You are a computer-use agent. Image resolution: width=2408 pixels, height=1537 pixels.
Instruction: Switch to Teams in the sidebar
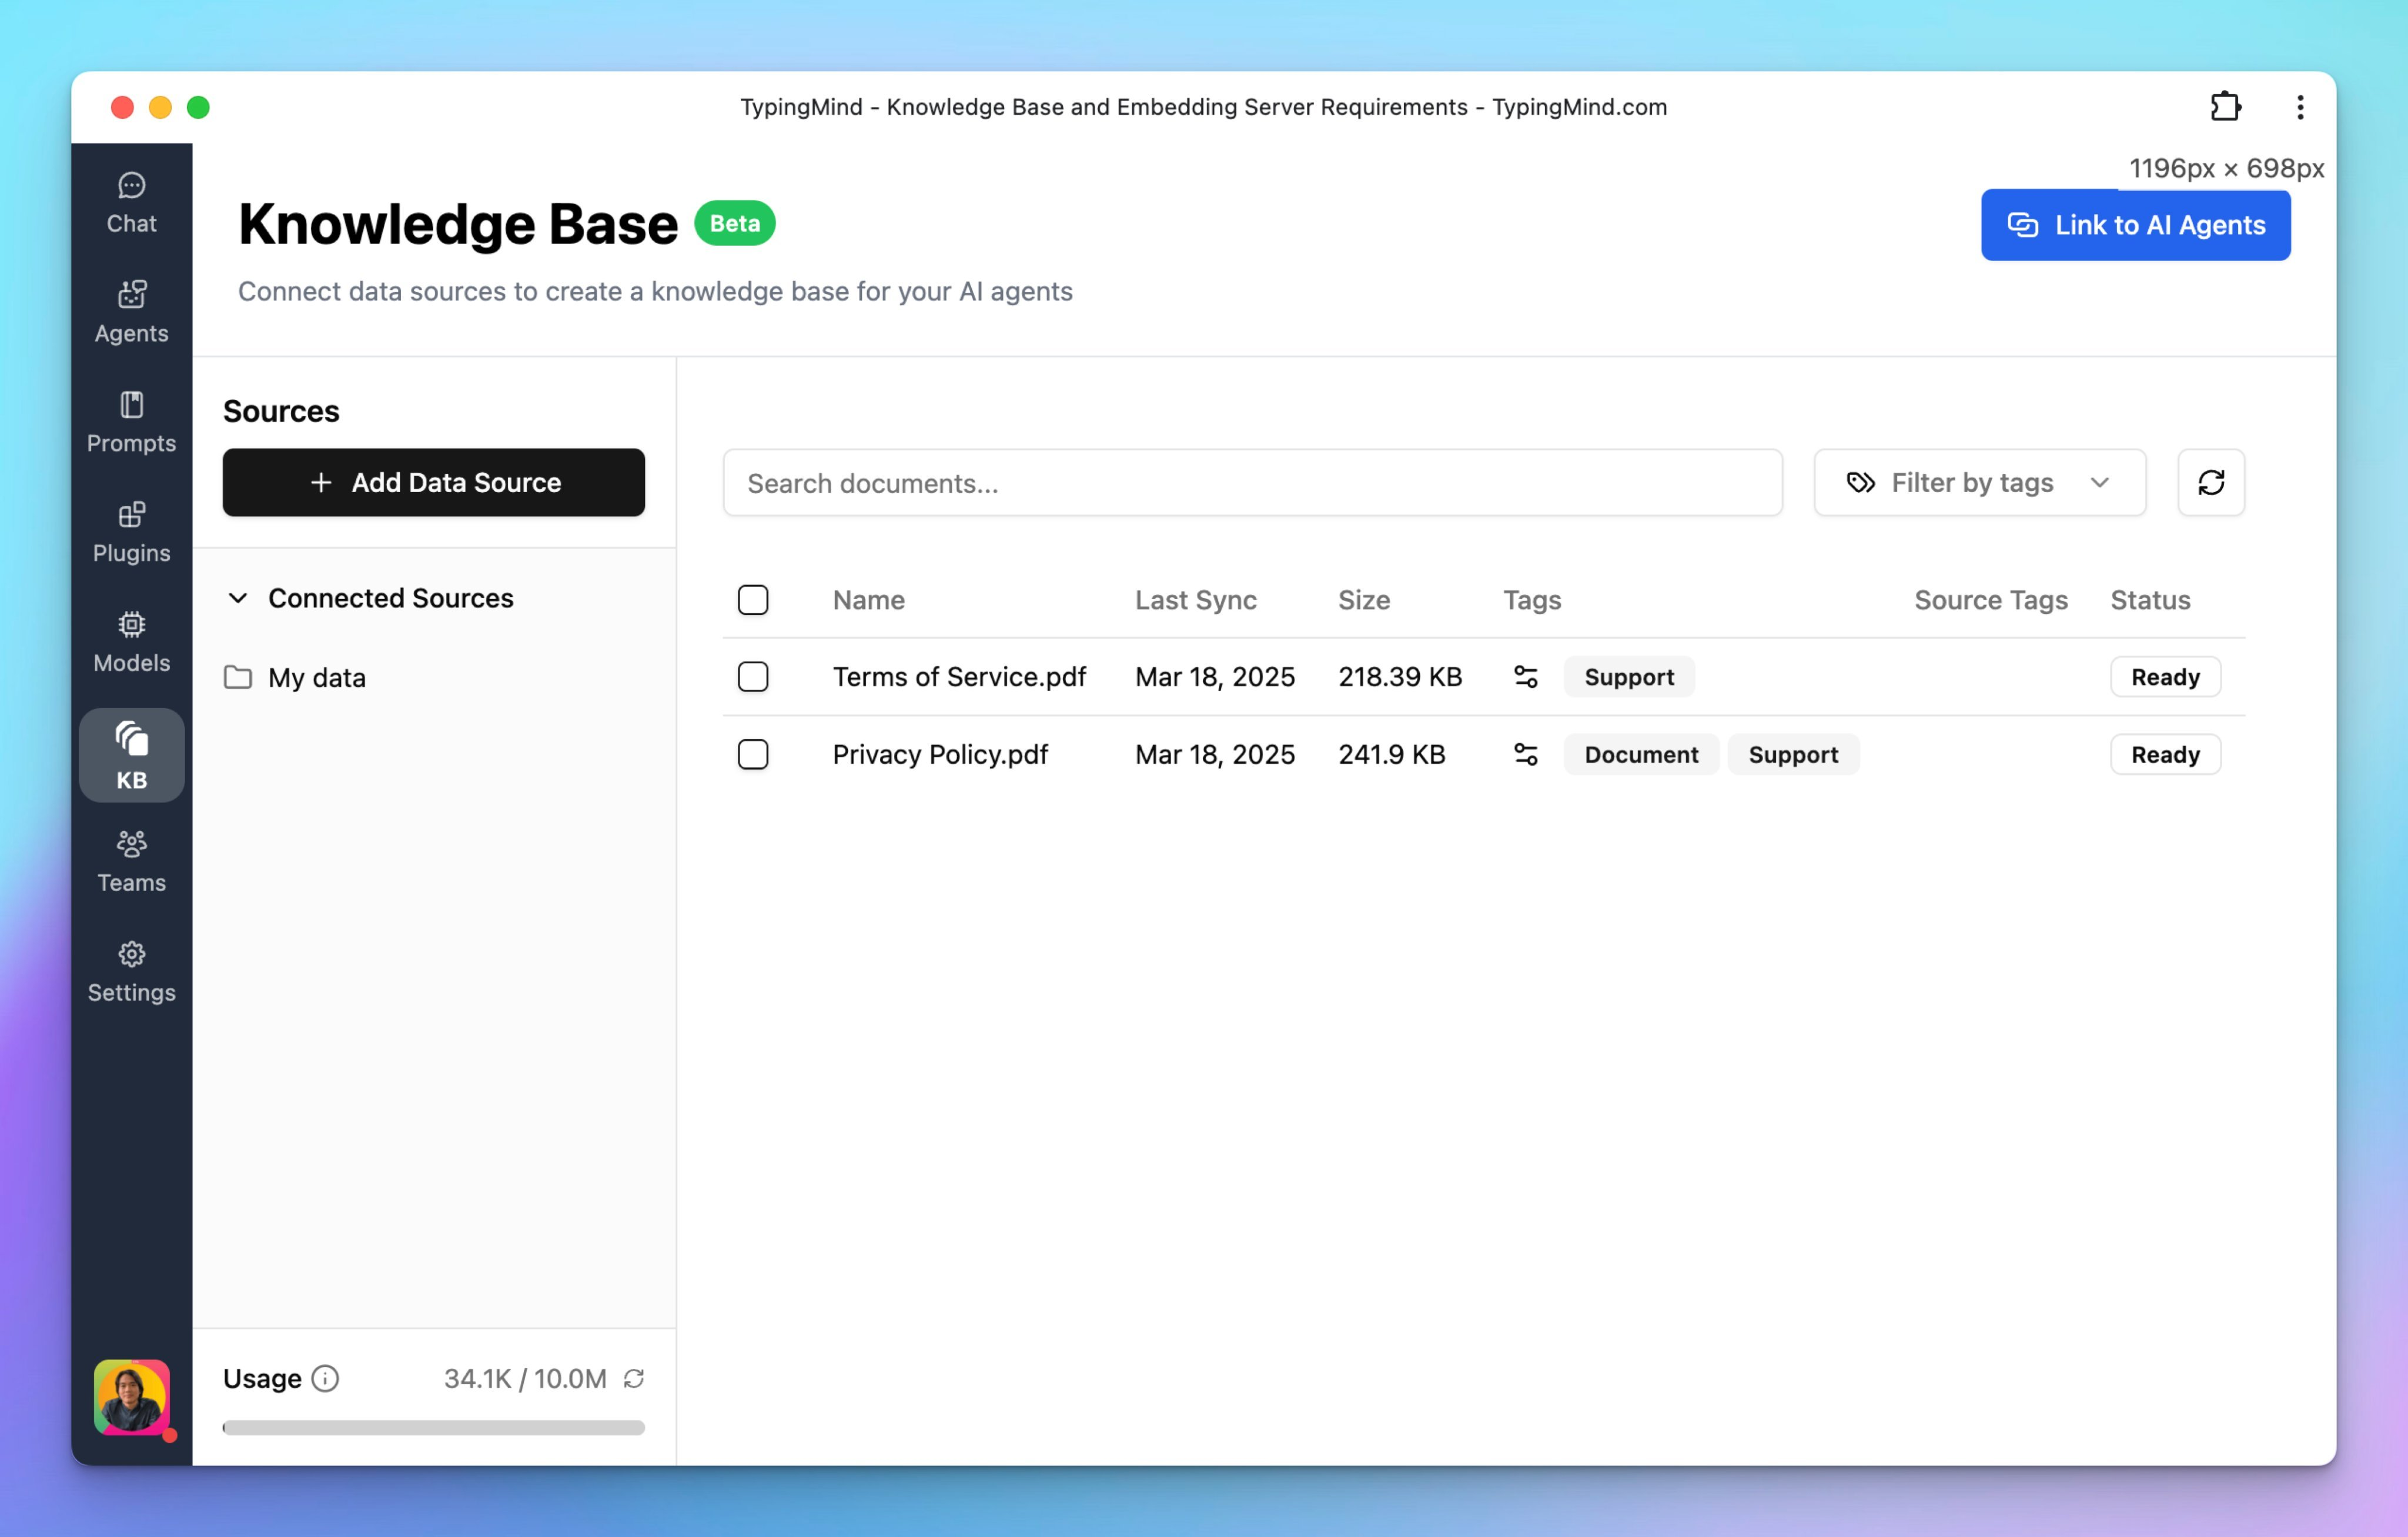[131, 862]
